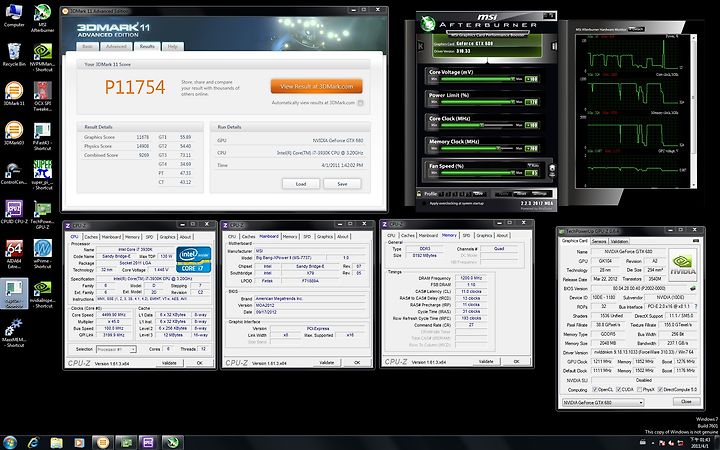Click the GPU-Z screenshot camera icon
Viewport: 720px width, 450px height.
tap(696, 241)
